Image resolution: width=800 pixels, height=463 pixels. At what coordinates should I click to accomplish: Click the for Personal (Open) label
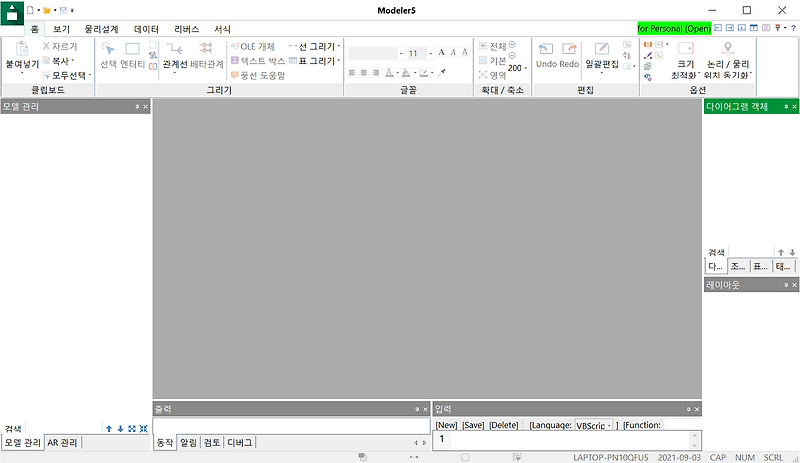pos(674,28)
